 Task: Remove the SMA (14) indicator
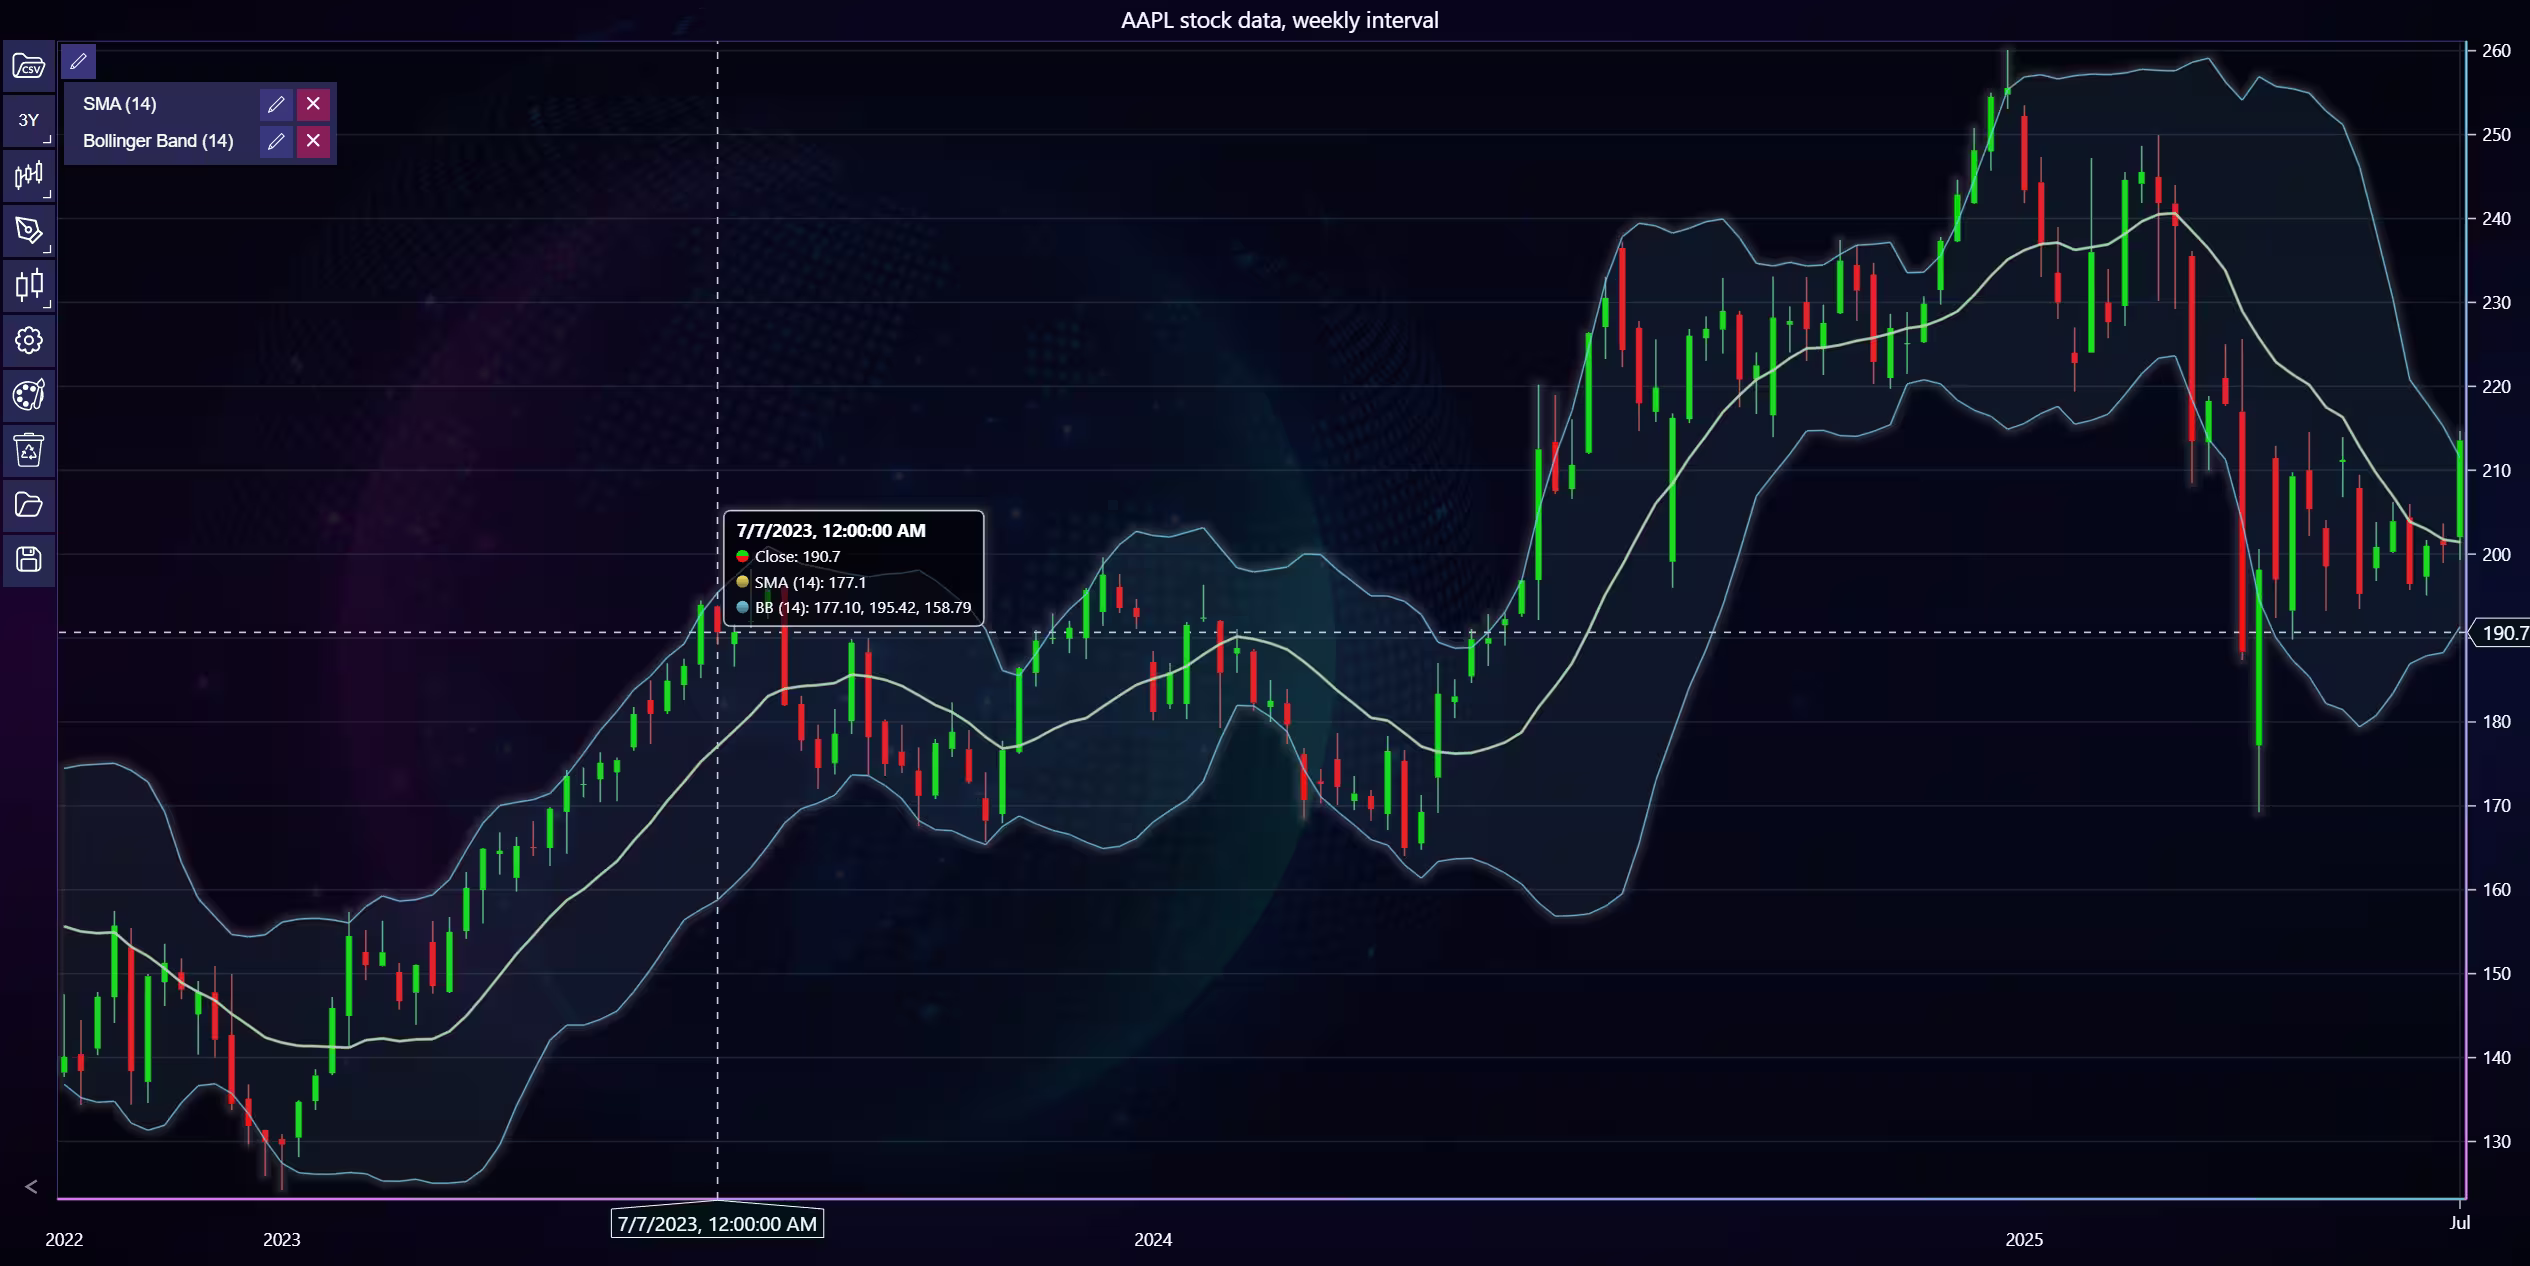click(313, 104)
